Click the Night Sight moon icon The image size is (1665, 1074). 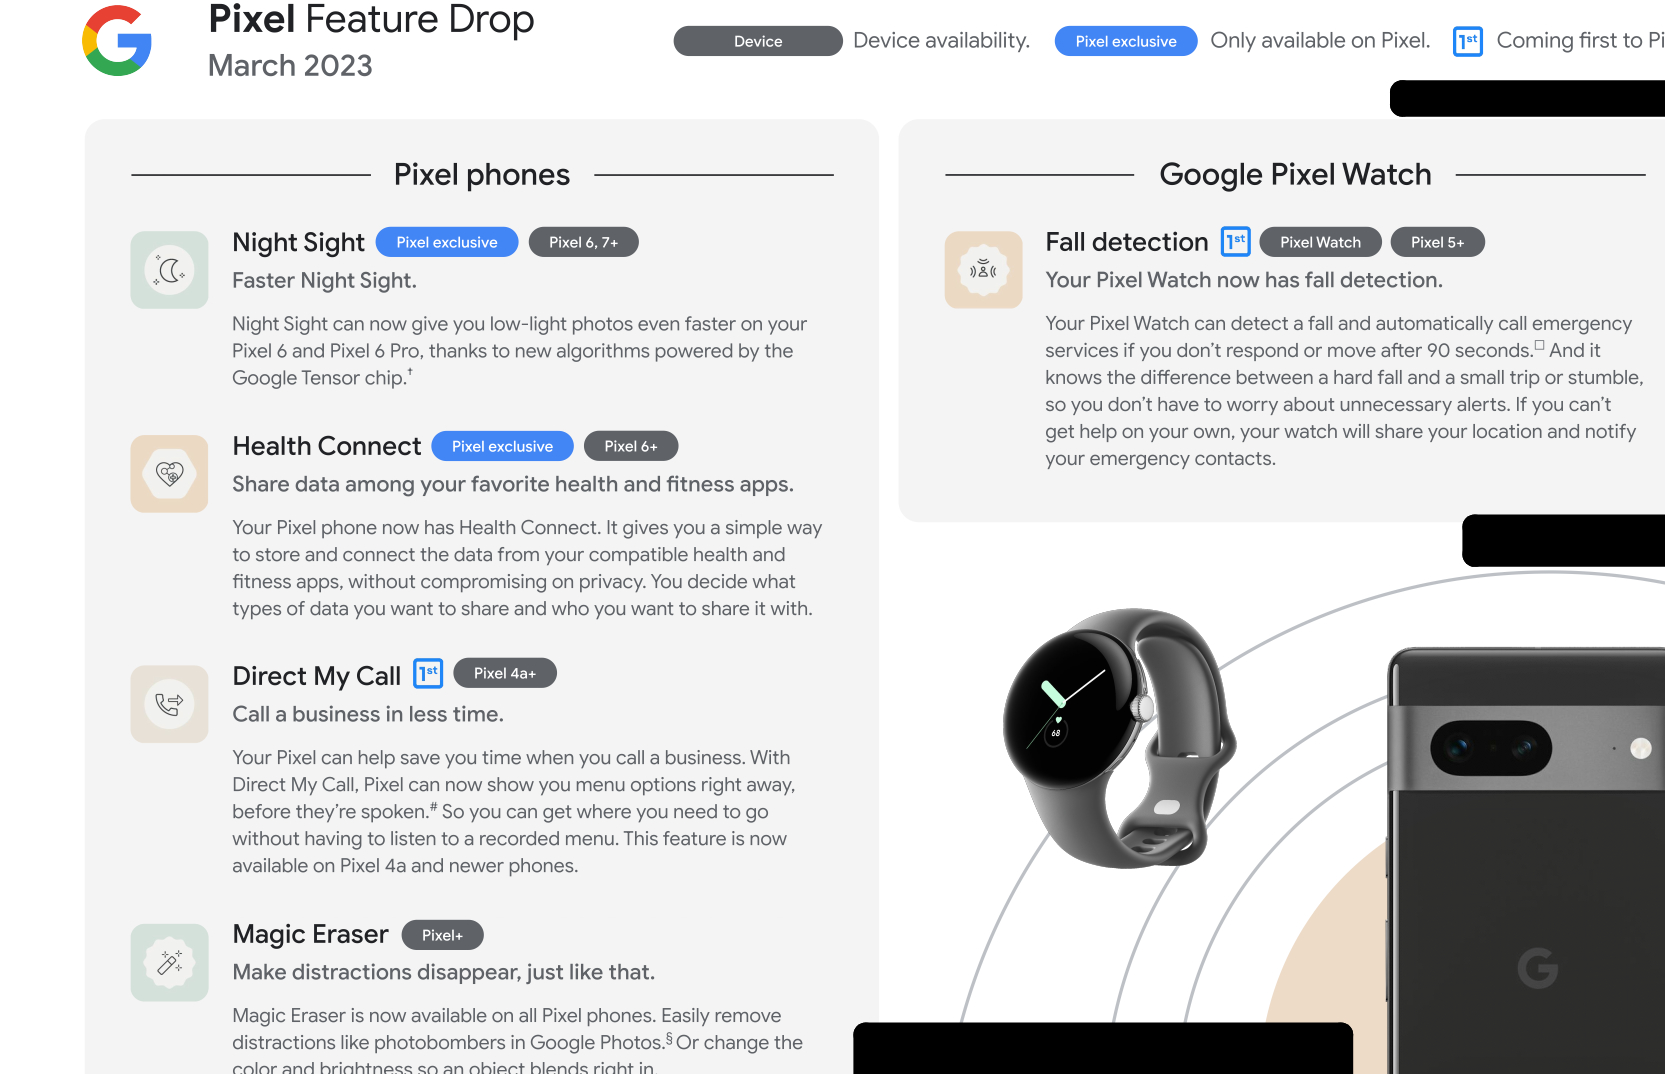click(169, 270)
